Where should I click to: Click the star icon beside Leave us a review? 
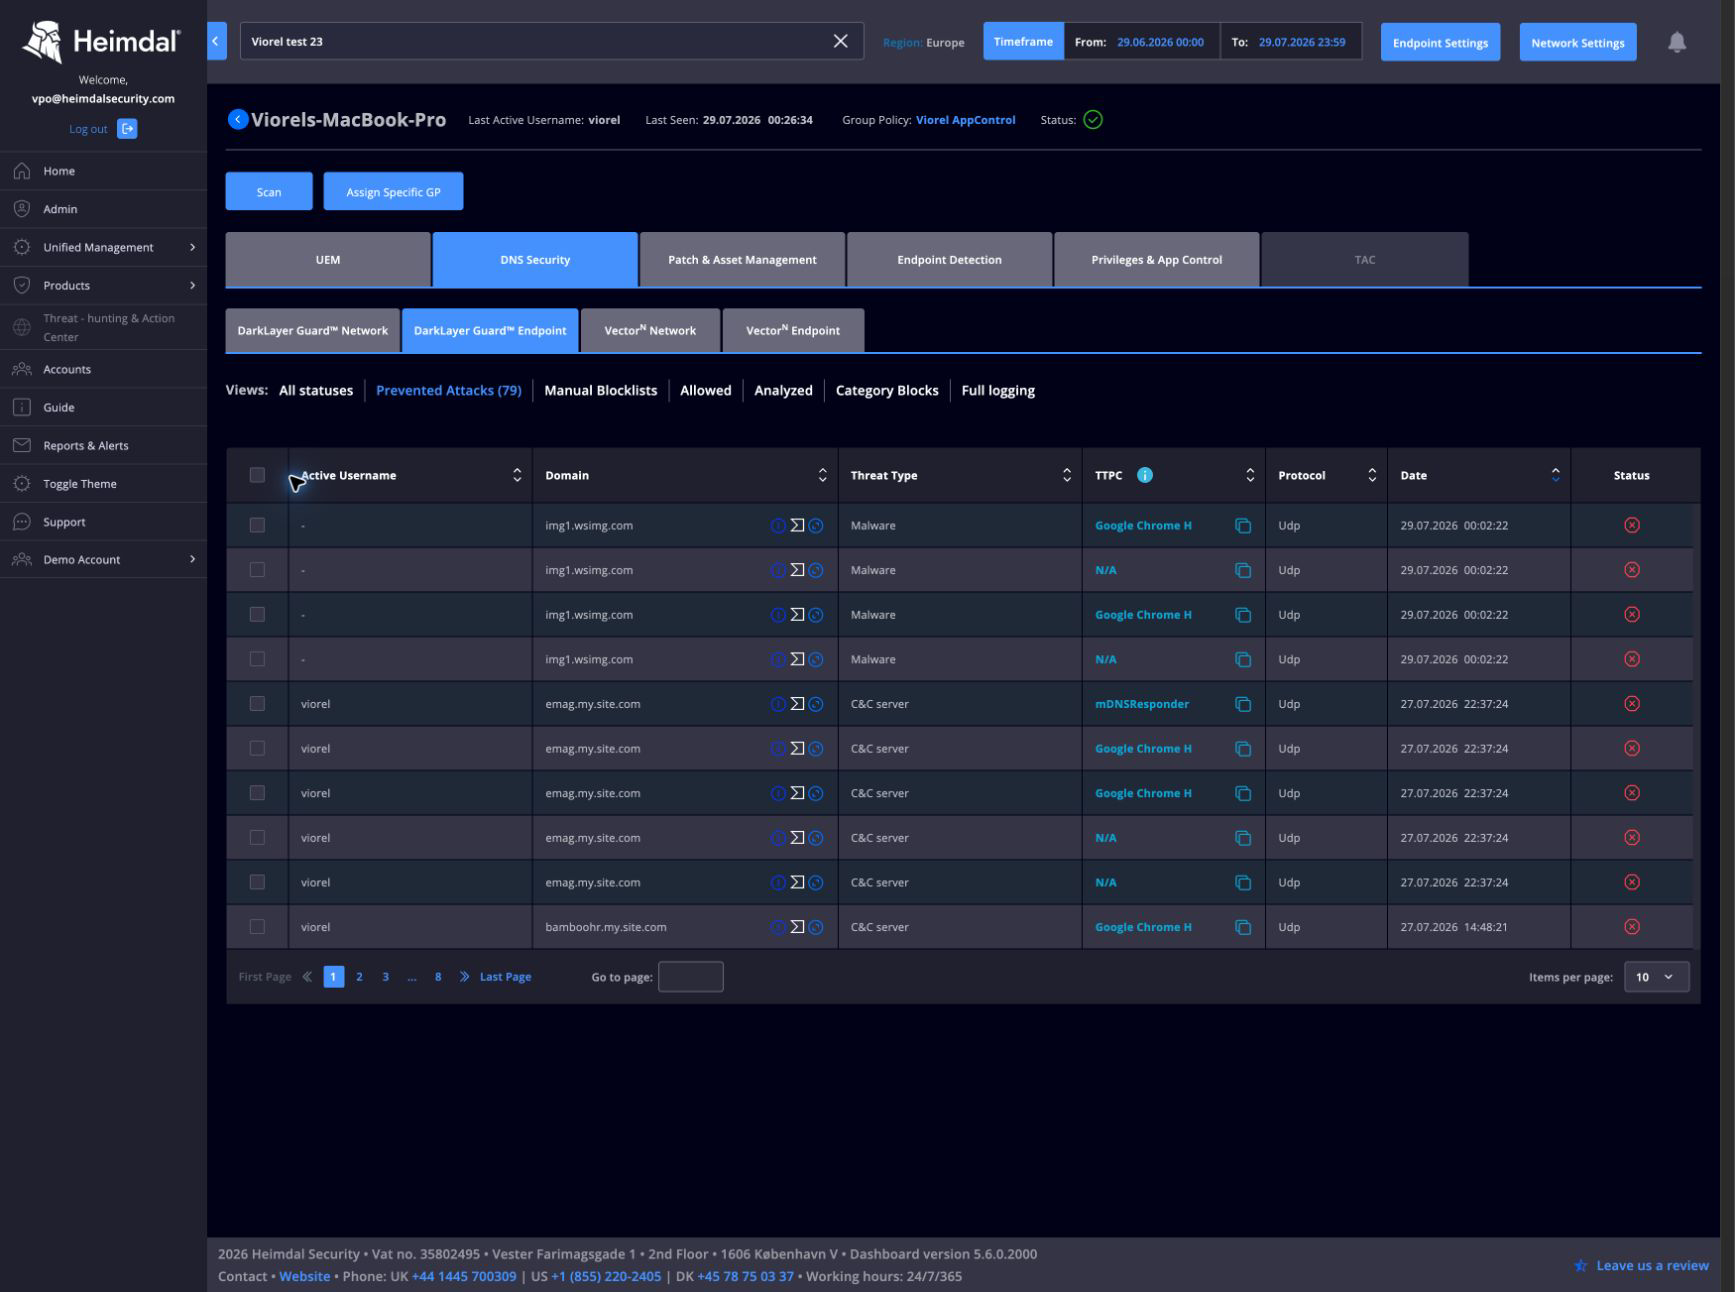click(1580, 1266)
